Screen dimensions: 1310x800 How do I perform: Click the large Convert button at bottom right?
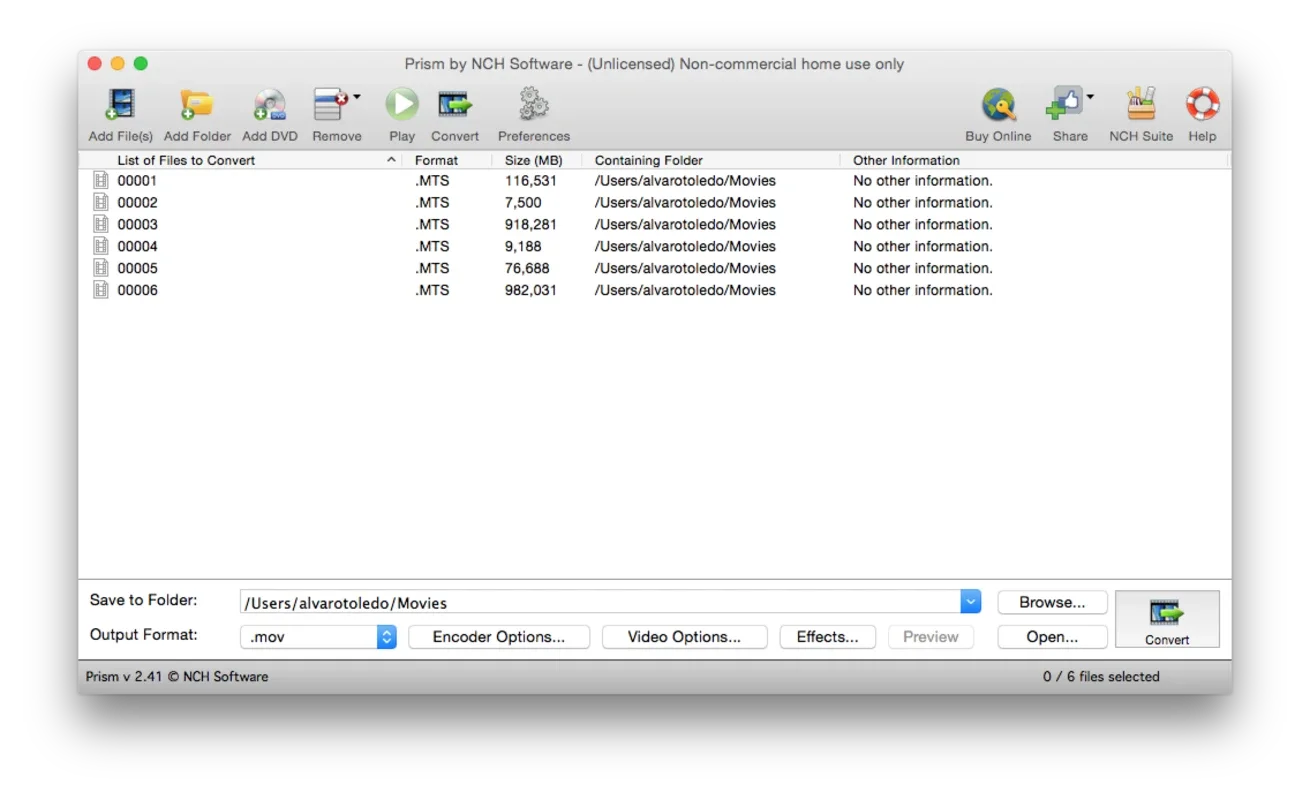click(1167, 619)
